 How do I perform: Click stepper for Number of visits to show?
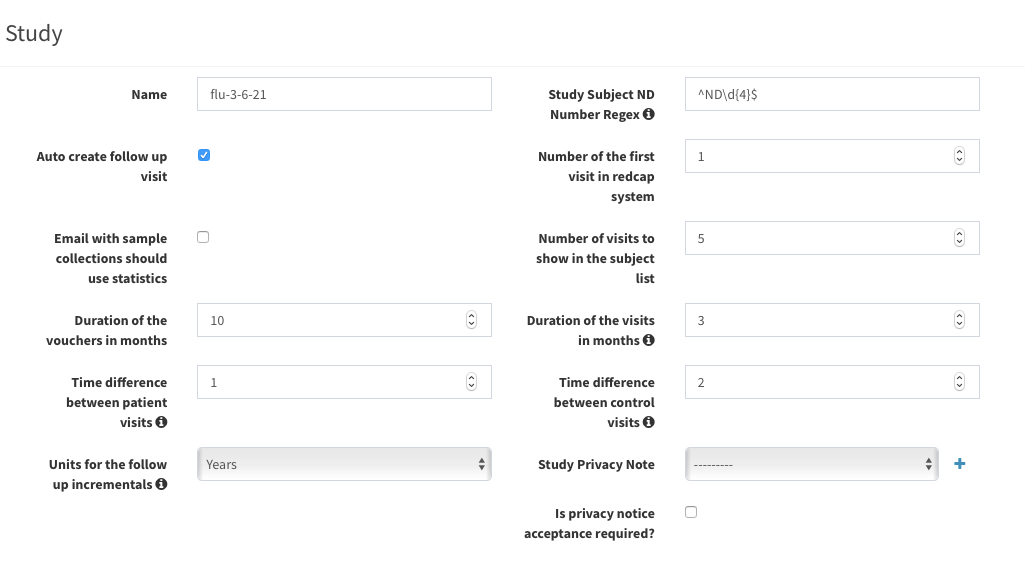pos(959,238)
